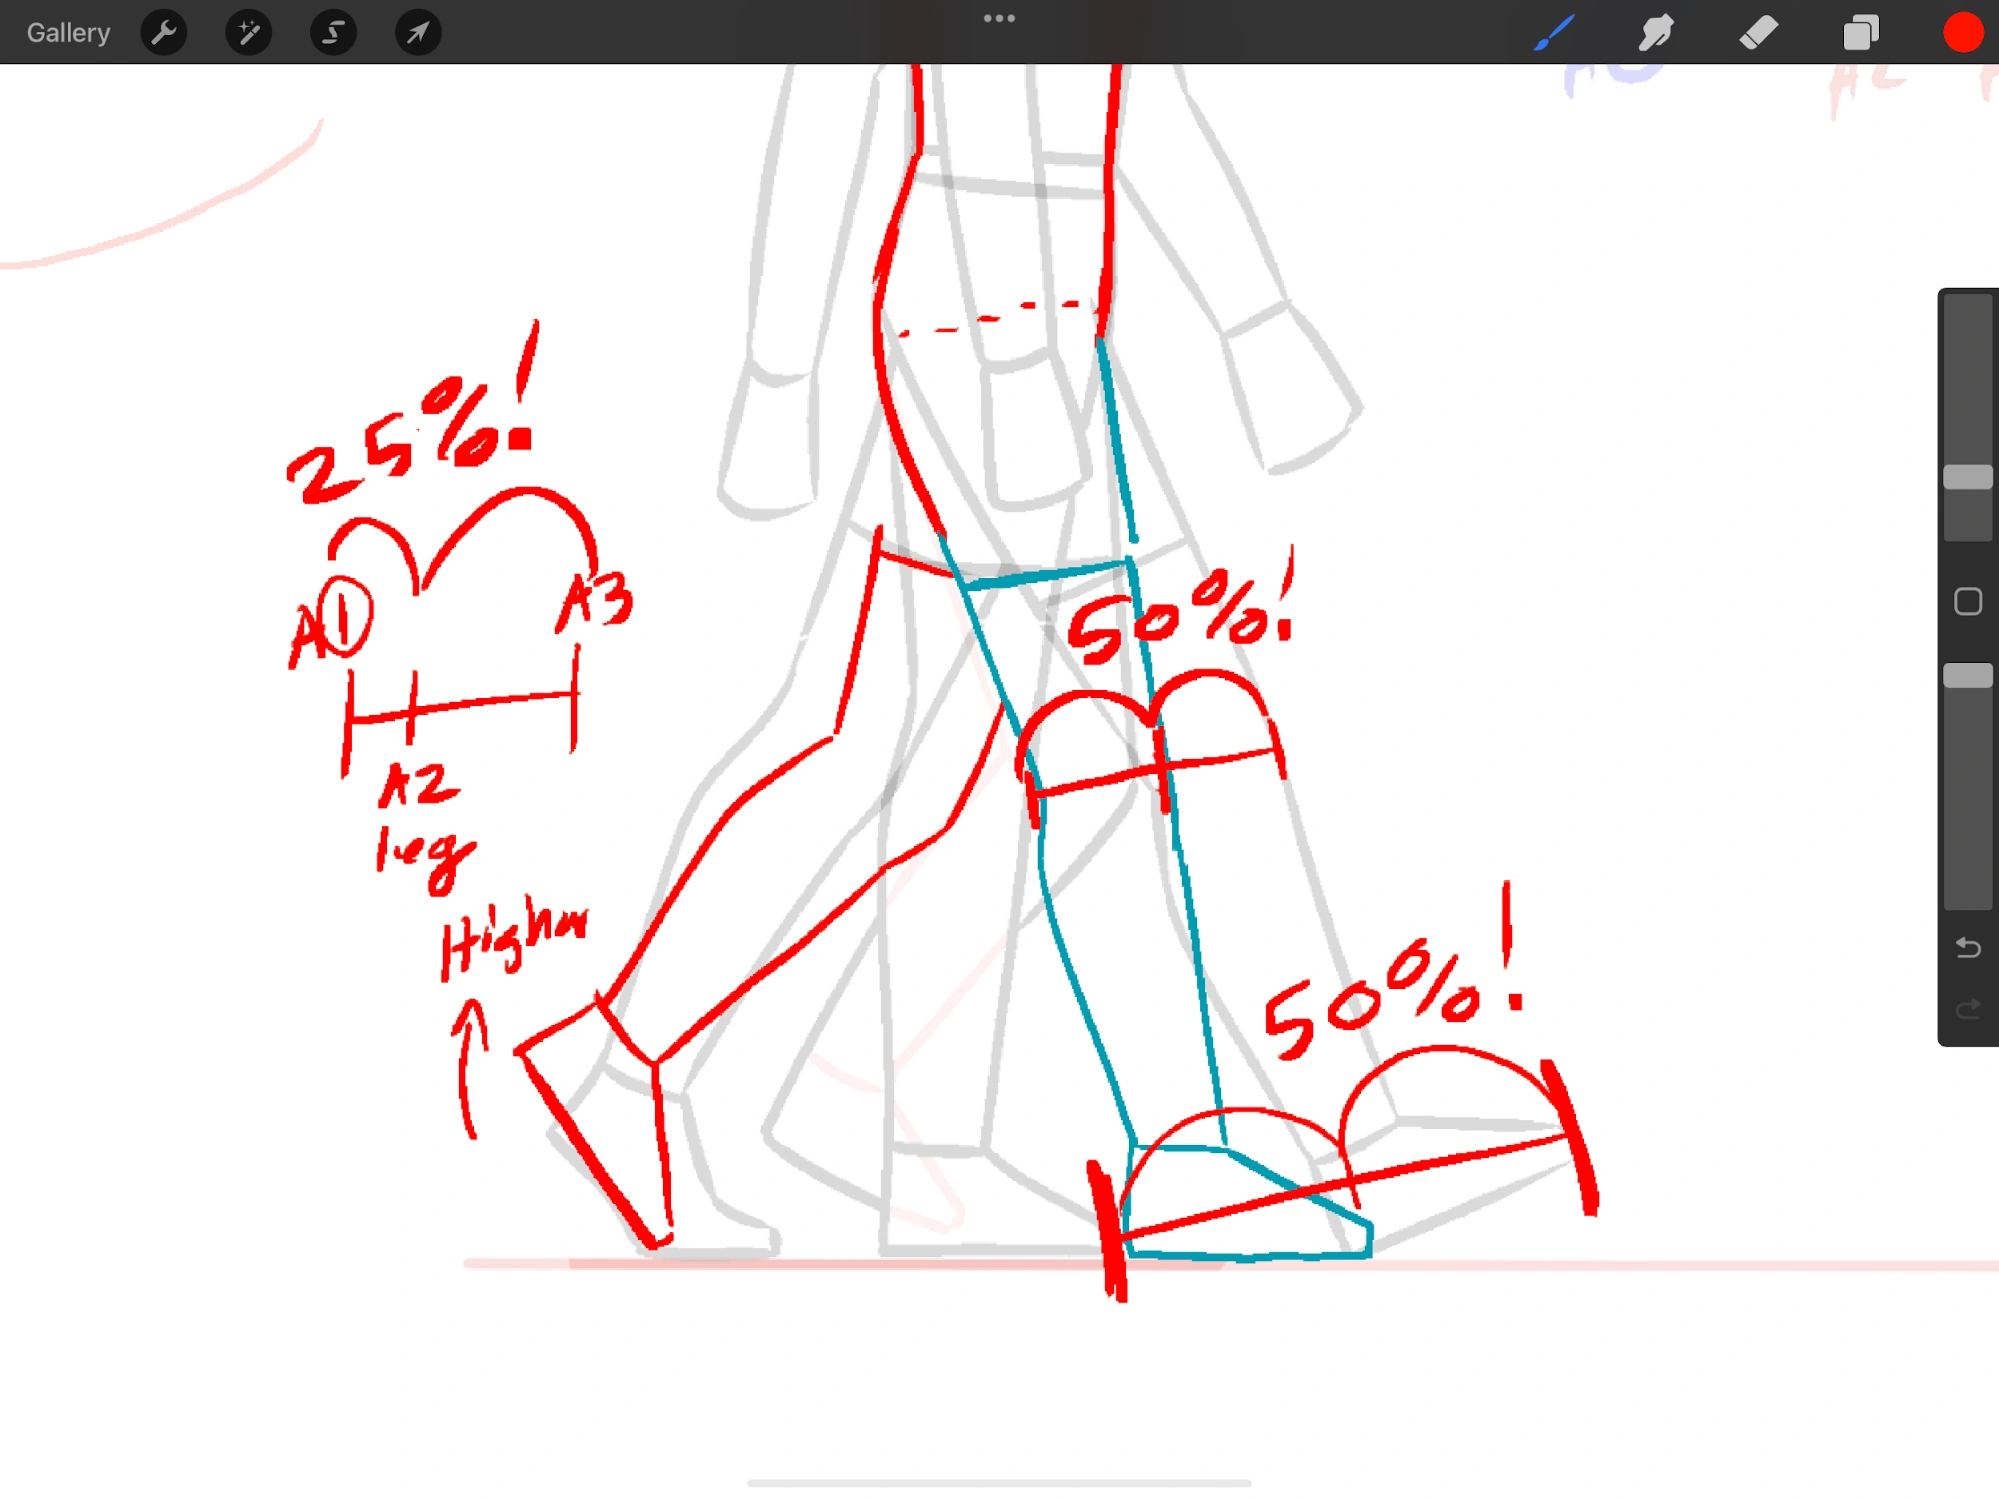
Task: Choose the Smudge finger tool
Action: [x=1656, y=33]
